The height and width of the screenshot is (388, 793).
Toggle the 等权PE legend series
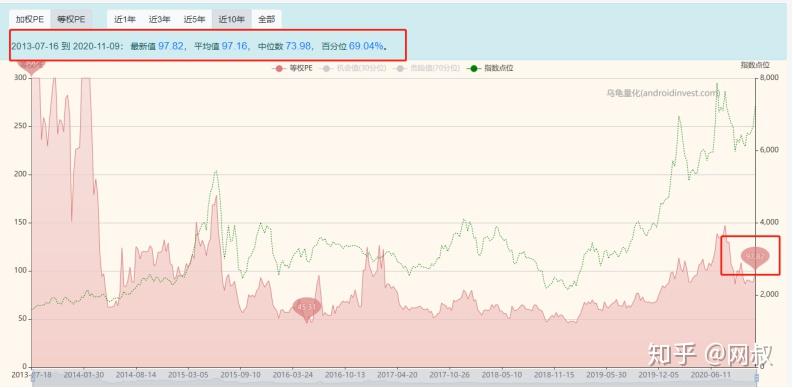pos(292,68)
